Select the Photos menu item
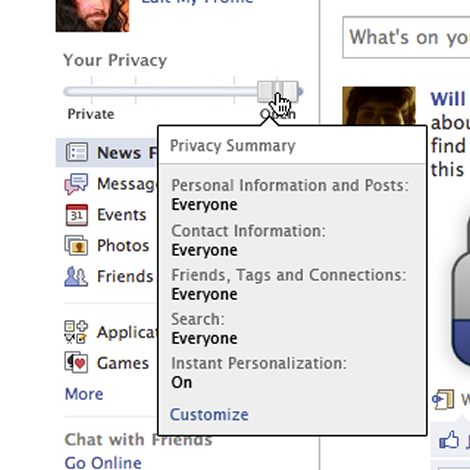 click(123, 245)
